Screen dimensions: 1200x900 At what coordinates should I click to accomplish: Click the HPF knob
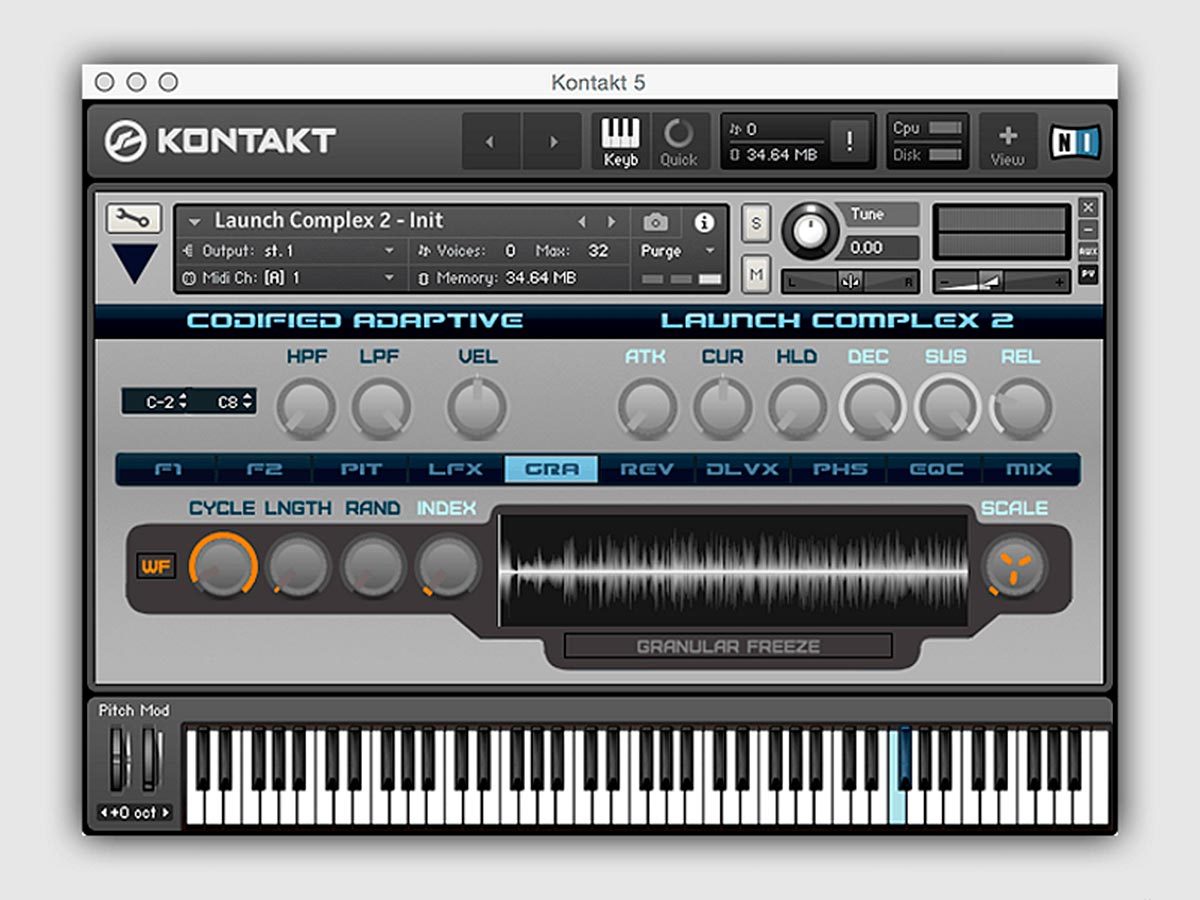pos(306,407)
